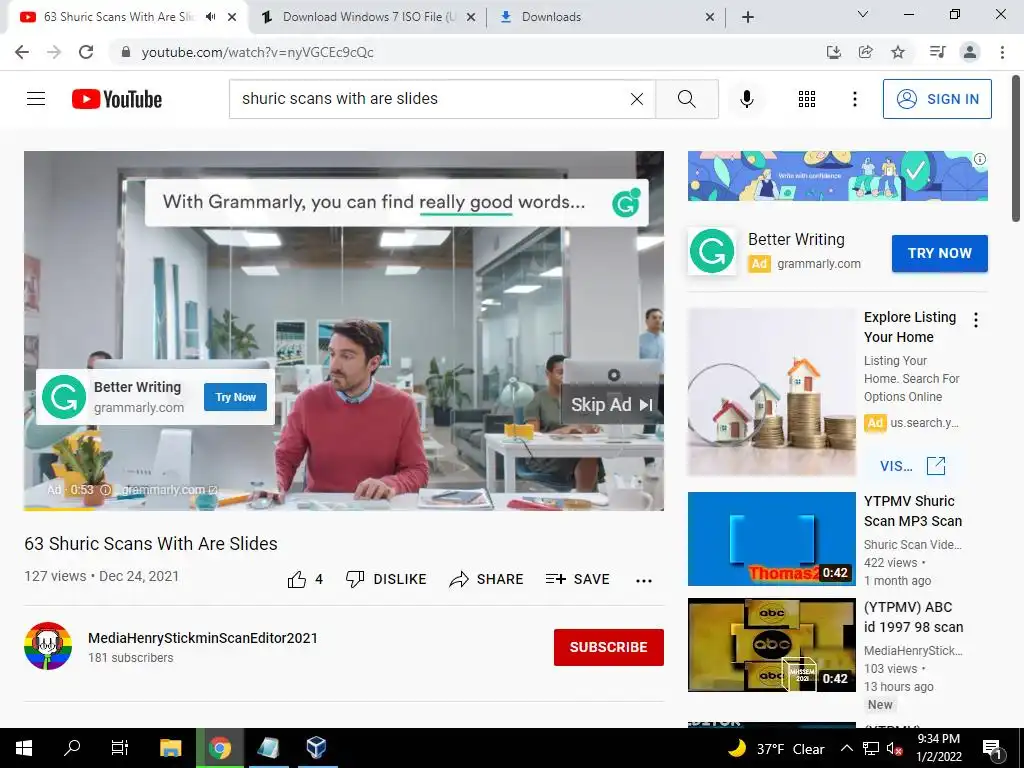Go back in browser history
Screen dimensions: 1024x768
point(22,52)
